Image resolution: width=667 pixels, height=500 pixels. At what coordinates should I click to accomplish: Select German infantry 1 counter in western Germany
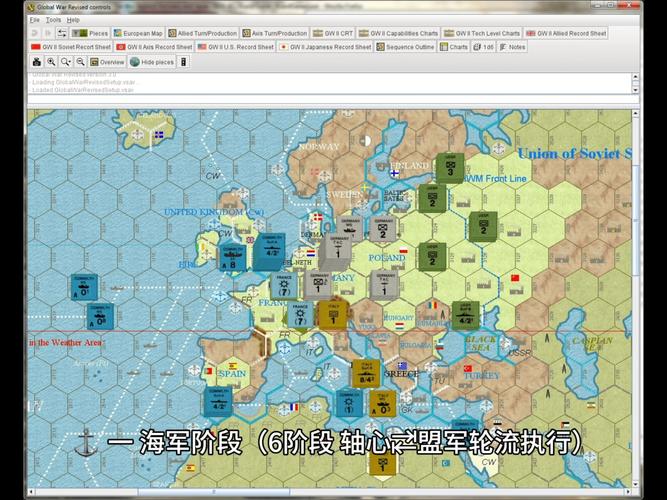(x=318, y=285)
